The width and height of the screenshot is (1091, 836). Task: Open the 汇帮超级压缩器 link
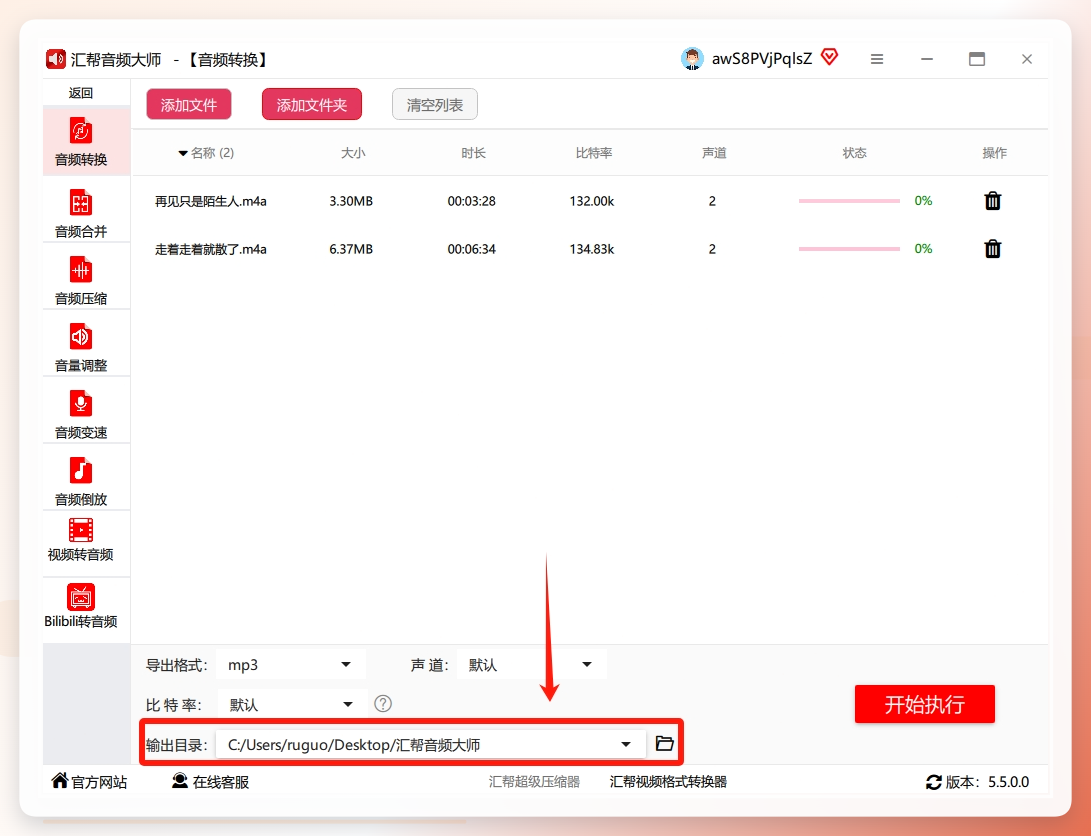tap(534, 782)
